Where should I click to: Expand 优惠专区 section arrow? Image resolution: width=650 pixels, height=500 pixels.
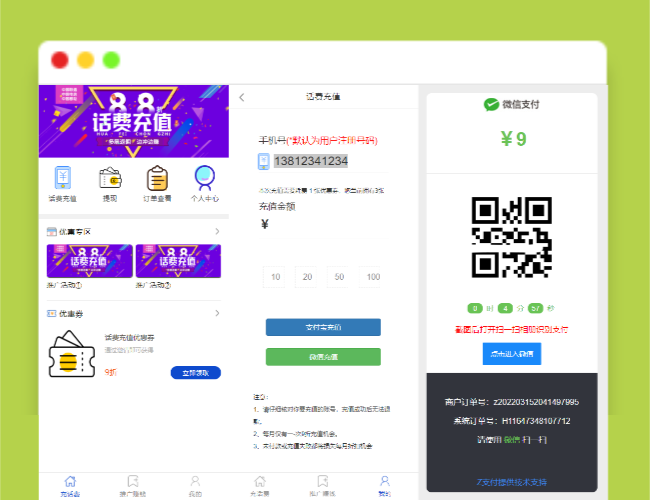pyautogui.click(x=217, y=231)
